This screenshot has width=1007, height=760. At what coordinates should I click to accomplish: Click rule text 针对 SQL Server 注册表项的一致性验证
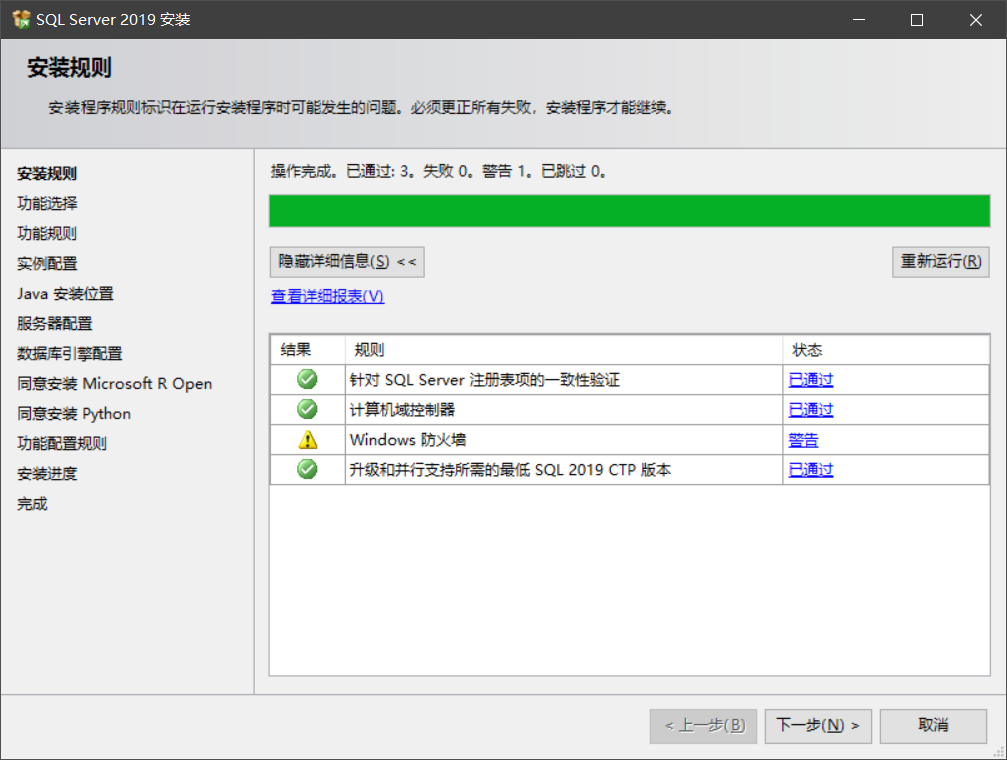click(484, 380)
